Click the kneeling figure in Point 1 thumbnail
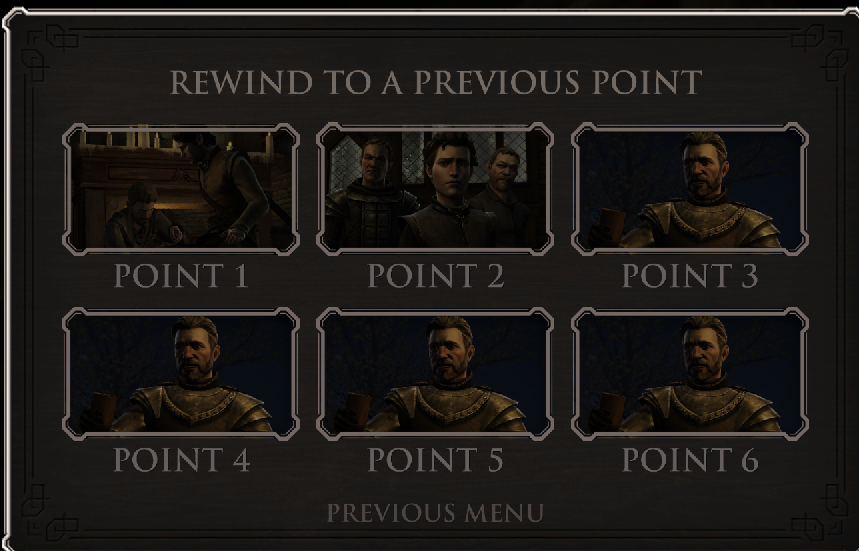This screenshot has height=551, width=859. pyautogui.click(x=141, y=217)
